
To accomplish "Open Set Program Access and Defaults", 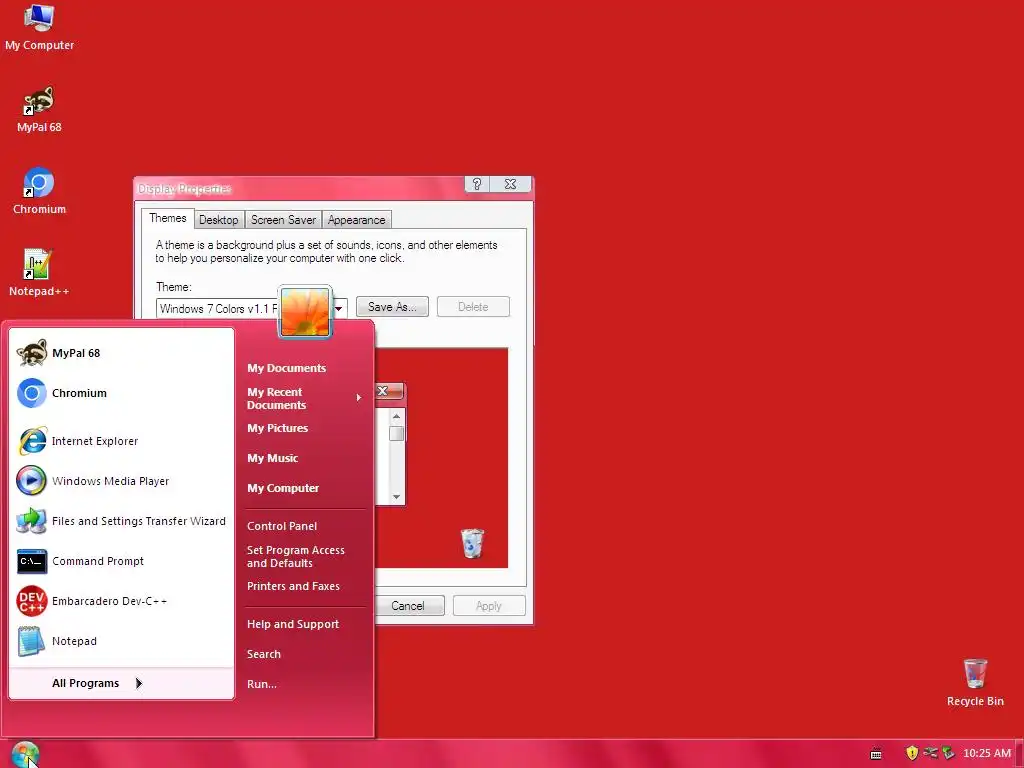I will tap(296, 557).
